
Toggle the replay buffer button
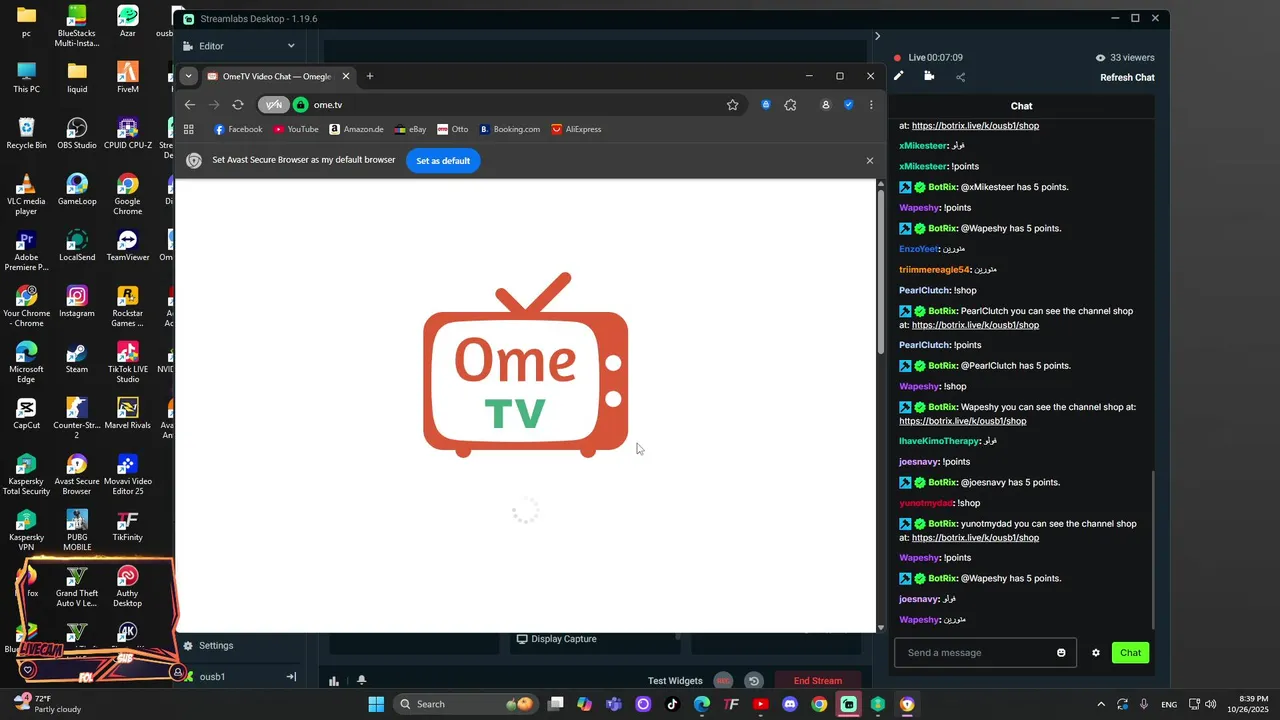tap(754, 681)
